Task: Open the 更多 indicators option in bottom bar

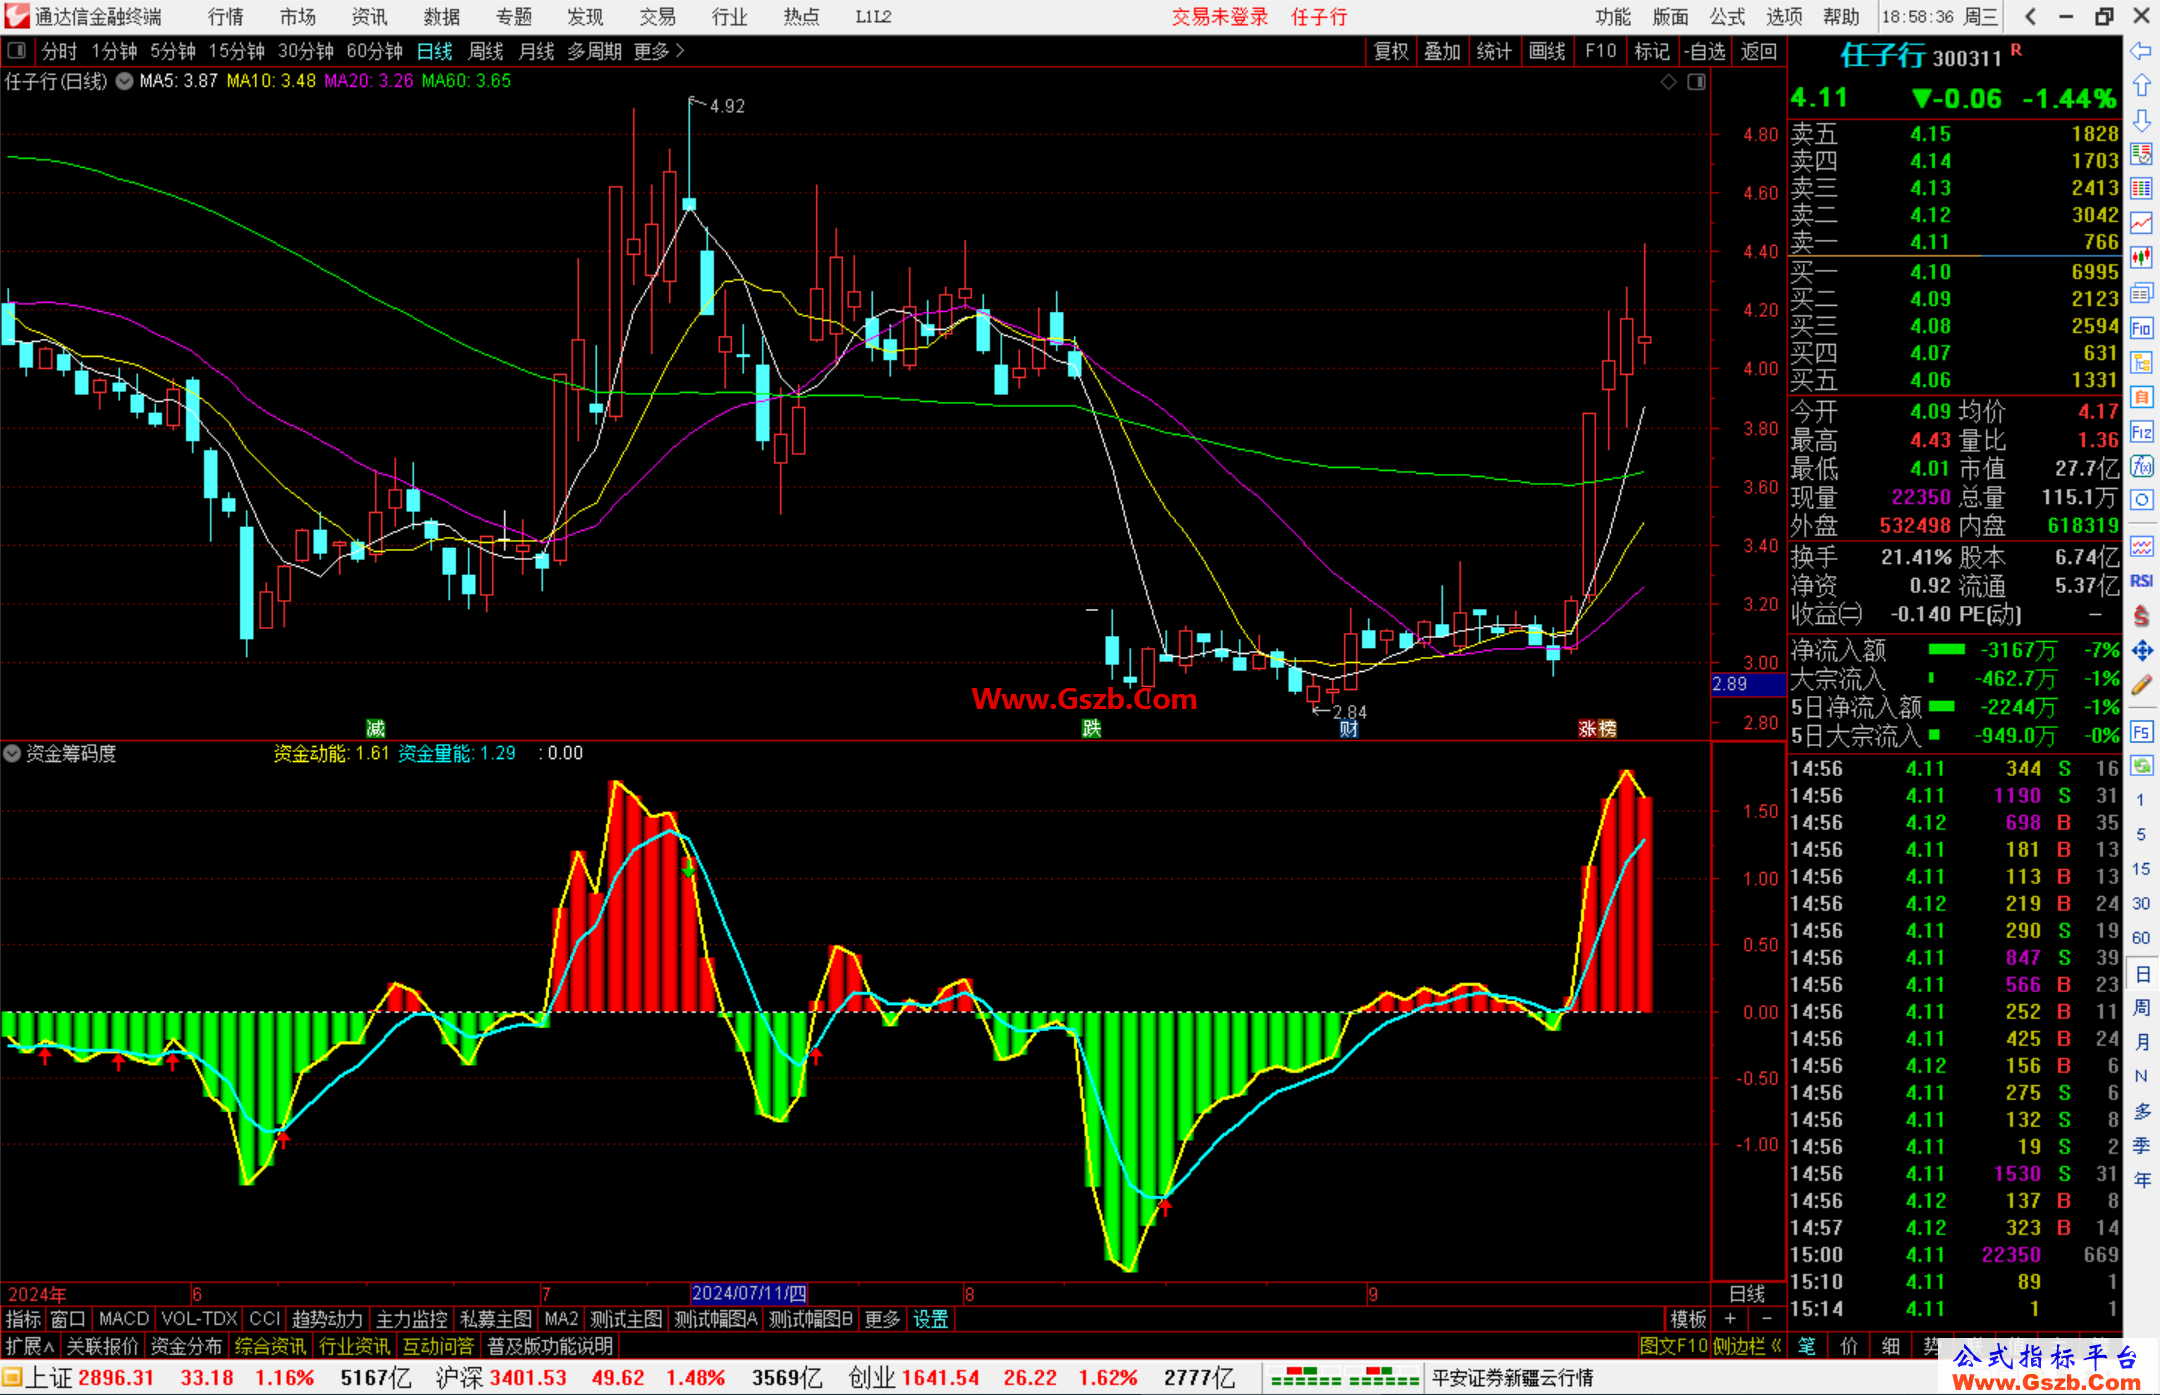Action: [882, 1319]
